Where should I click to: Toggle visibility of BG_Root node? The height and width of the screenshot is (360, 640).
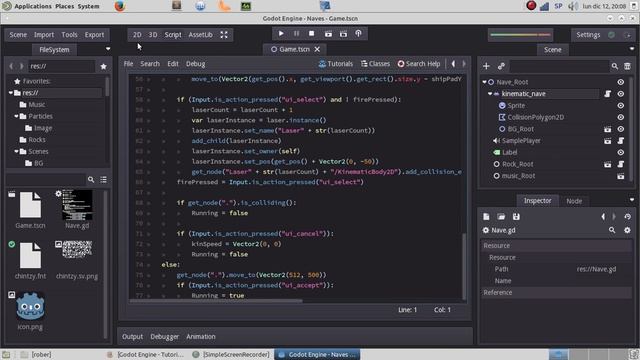620,129
